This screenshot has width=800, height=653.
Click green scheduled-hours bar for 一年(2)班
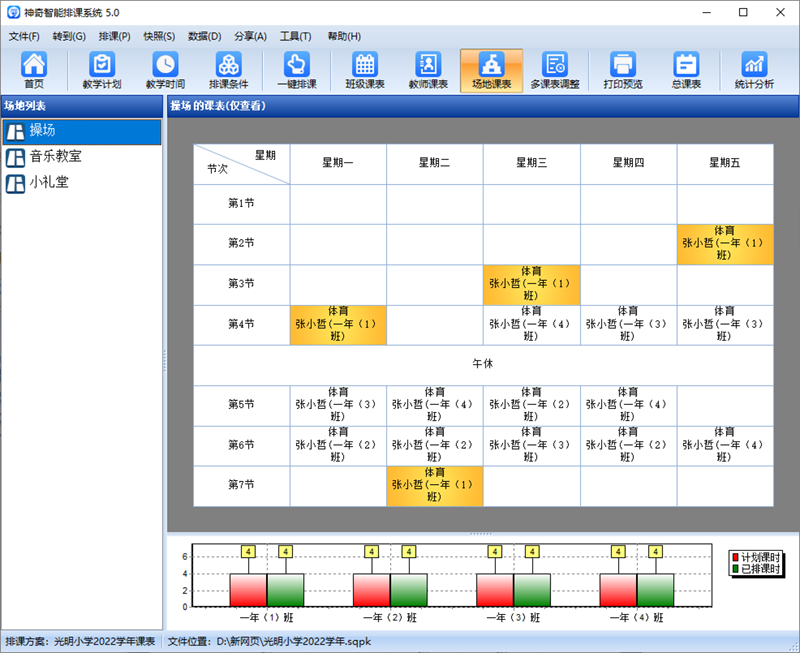point(409,590)
